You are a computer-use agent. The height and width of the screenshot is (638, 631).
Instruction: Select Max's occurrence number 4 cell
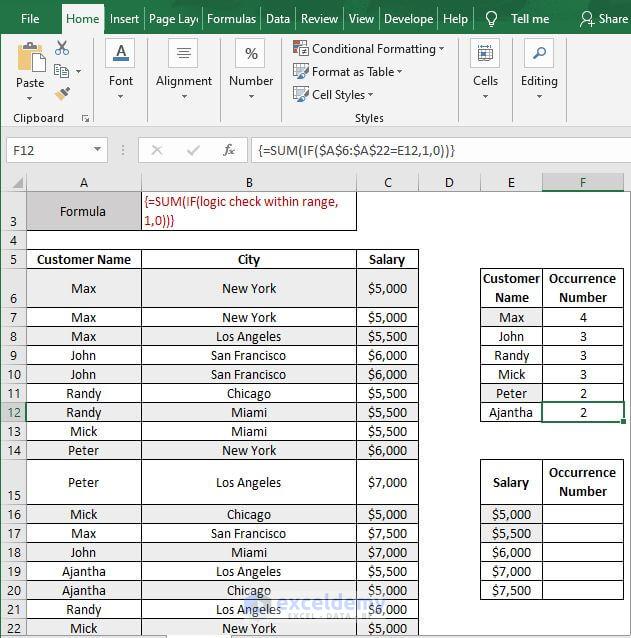(583, 317)
